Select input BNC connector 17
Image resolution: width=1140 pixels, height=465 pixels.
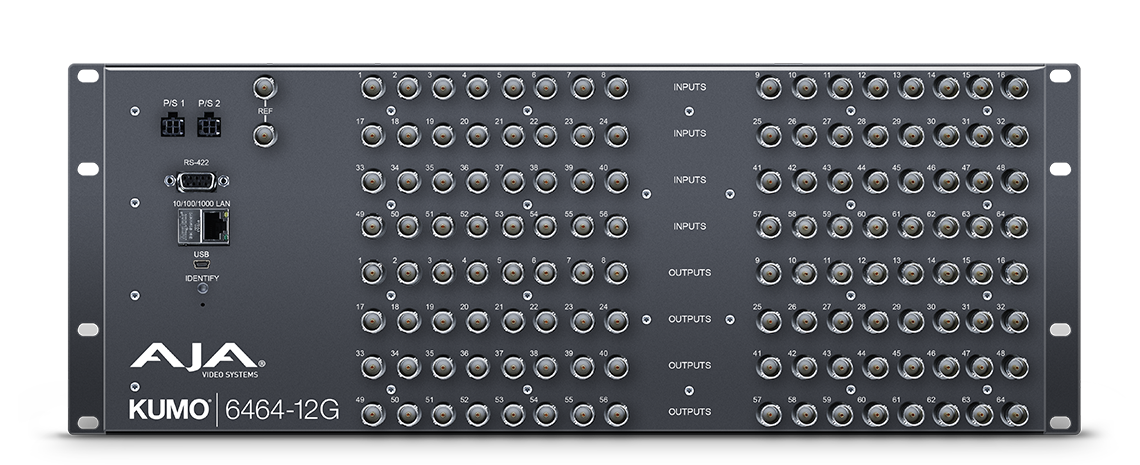(372, 135)
